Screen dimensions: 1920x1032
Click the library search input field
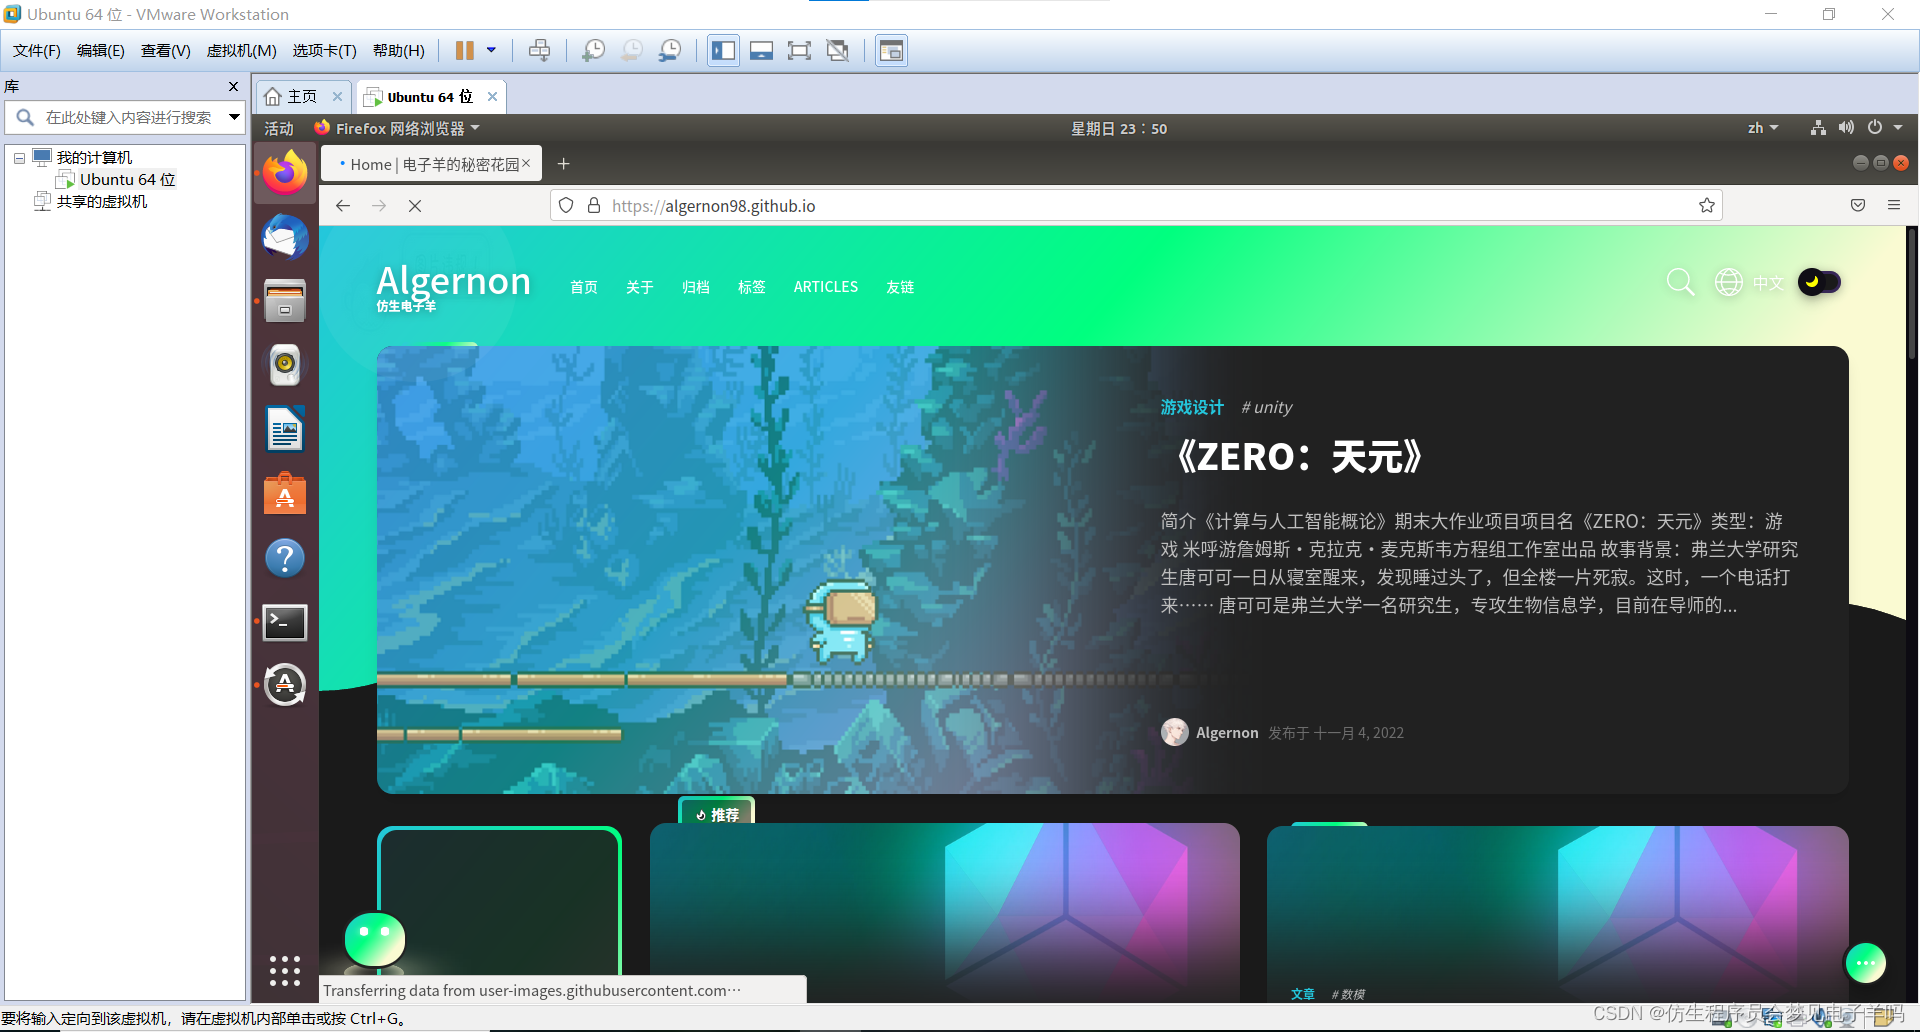127,117
